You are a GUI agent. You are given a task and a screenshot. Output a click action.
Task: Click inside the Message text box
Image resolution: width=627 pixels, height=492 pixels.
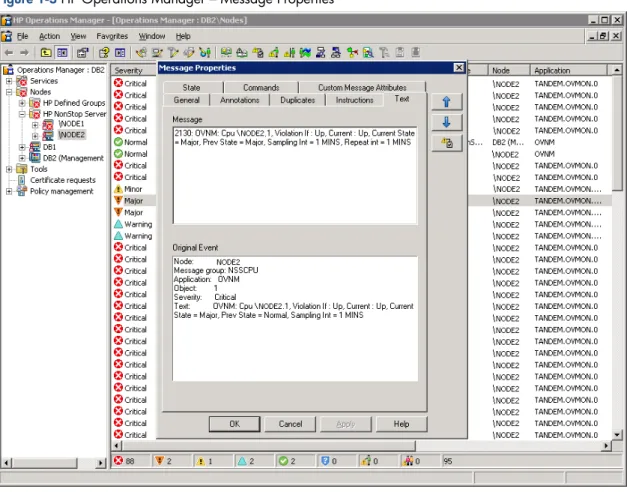pos(295,175)
